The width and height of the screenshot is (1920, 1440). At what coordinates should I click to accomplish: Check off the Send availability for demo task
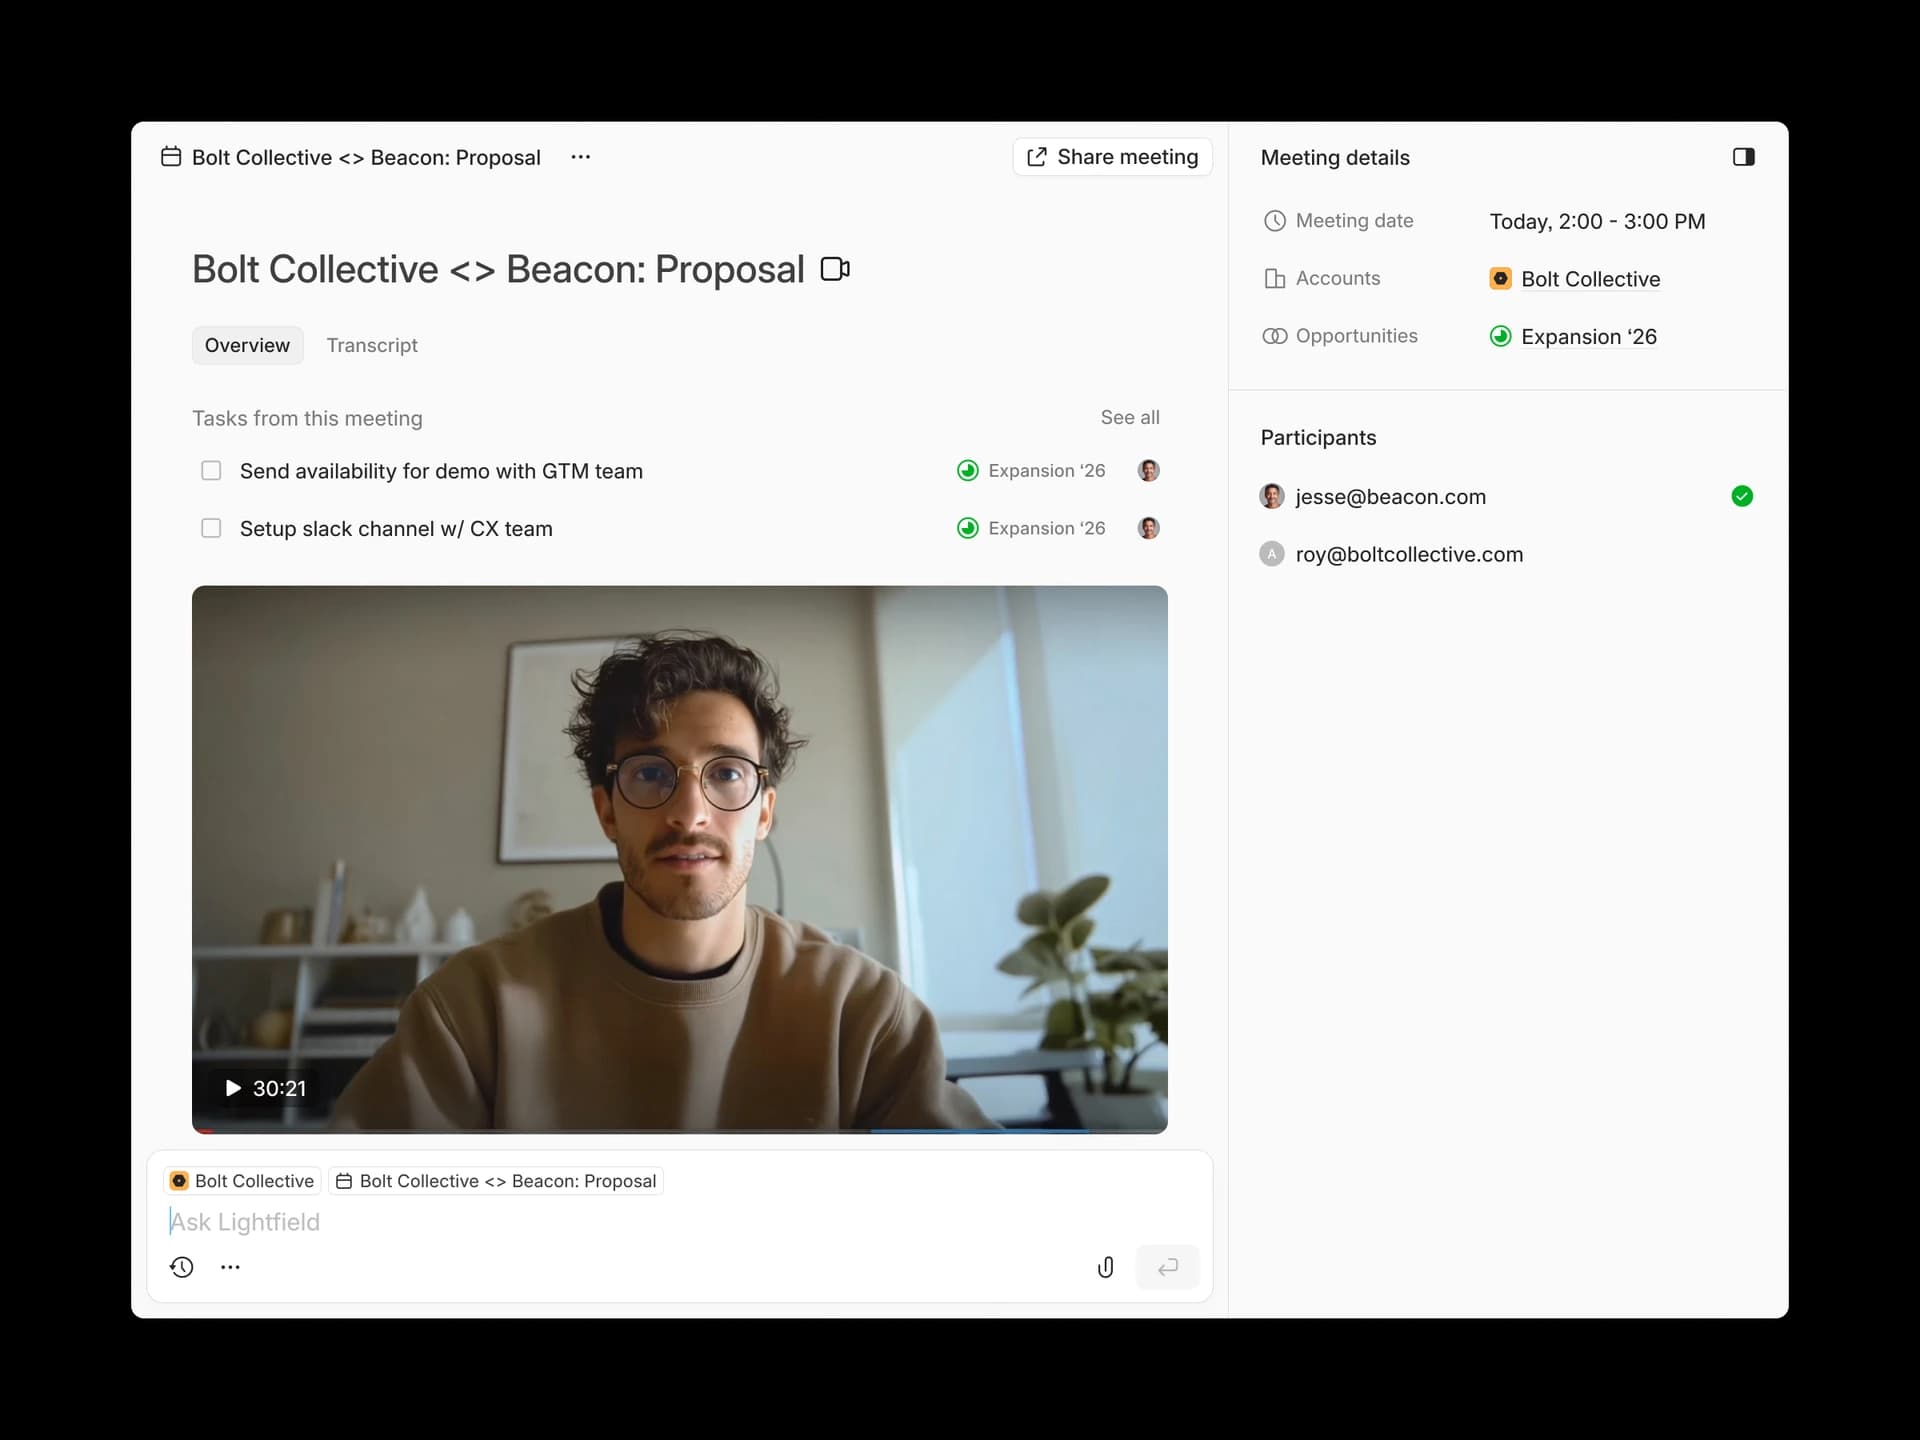coord(211,470)
